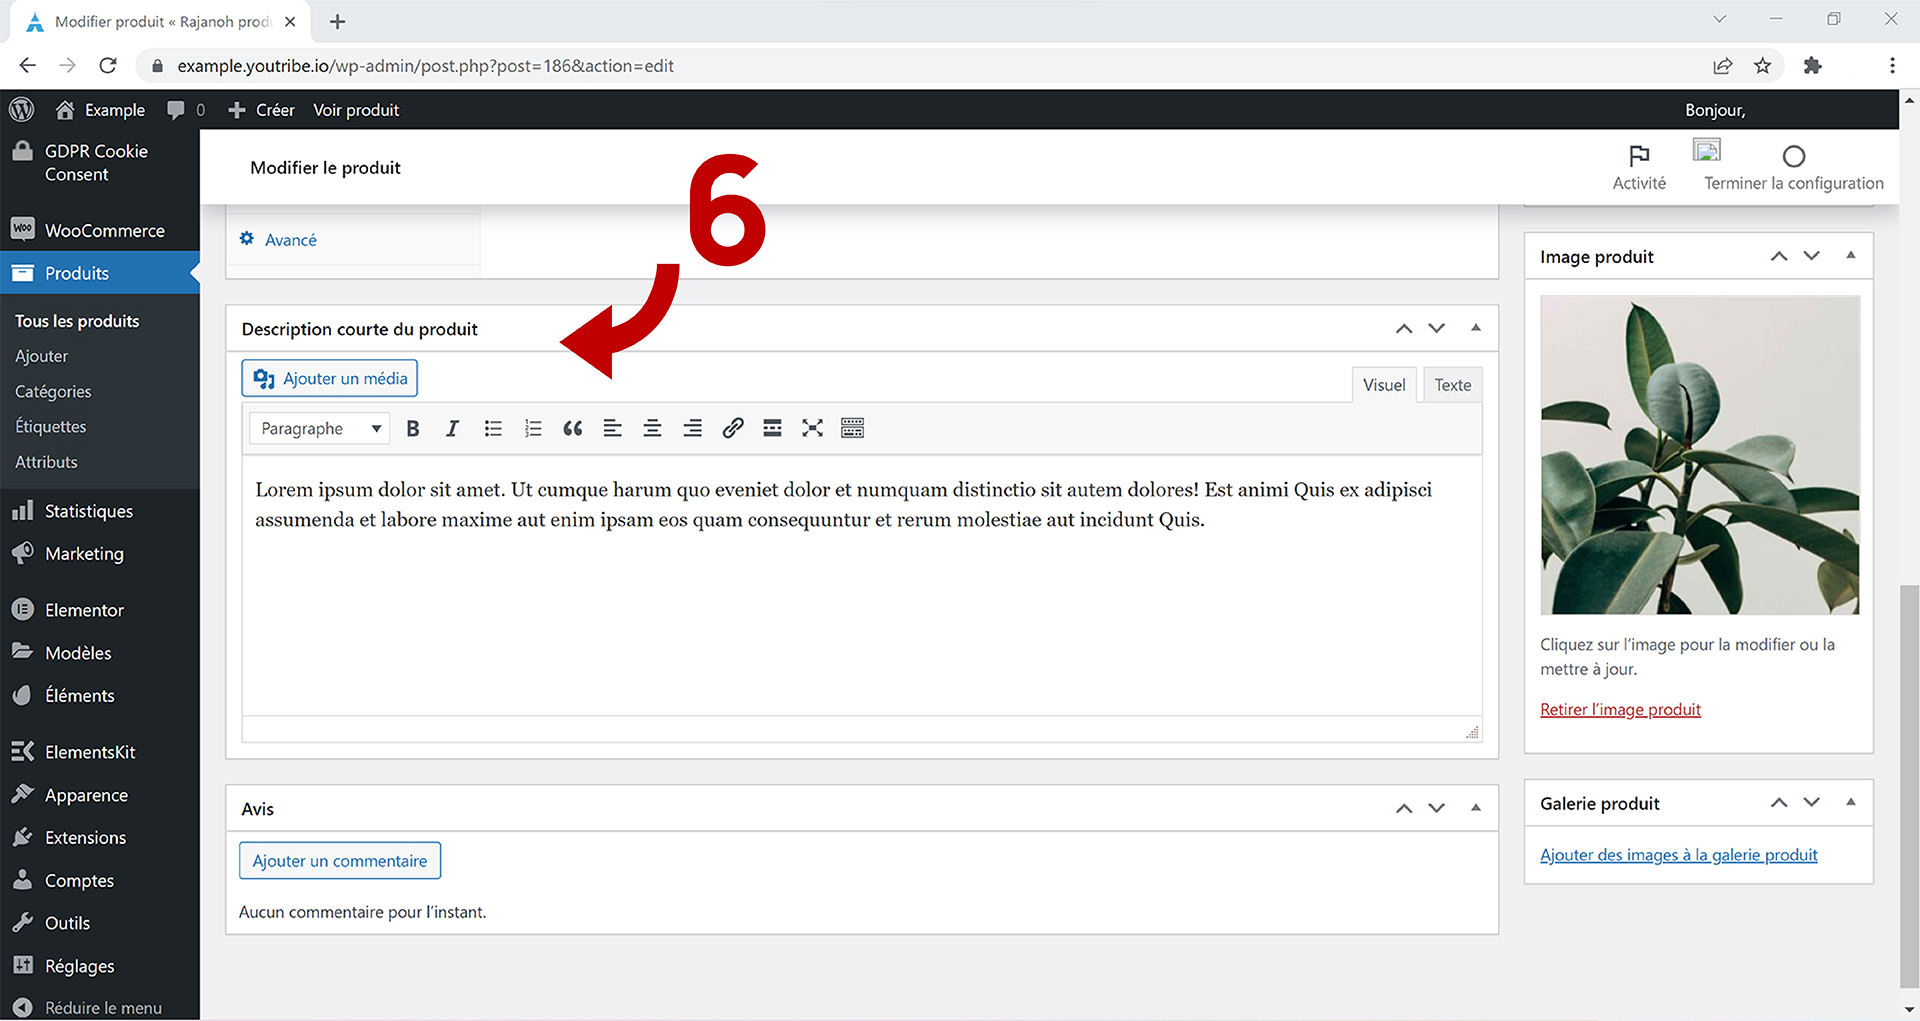Image resolution: width=1920 pixels, height=1021 pixels.
Task: Collapse the Description courte du produit panel
Action: click(1475, 328)
